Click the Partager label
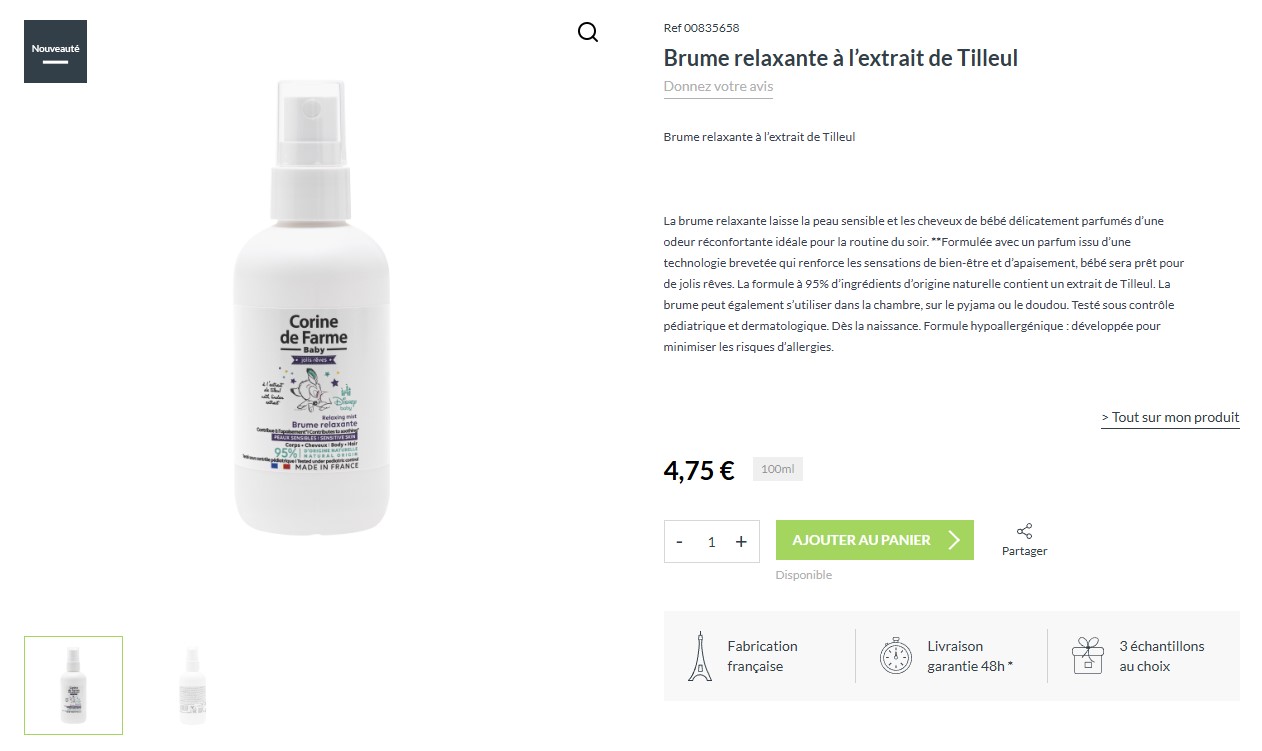1262x751 pixels. (1024, 551)
